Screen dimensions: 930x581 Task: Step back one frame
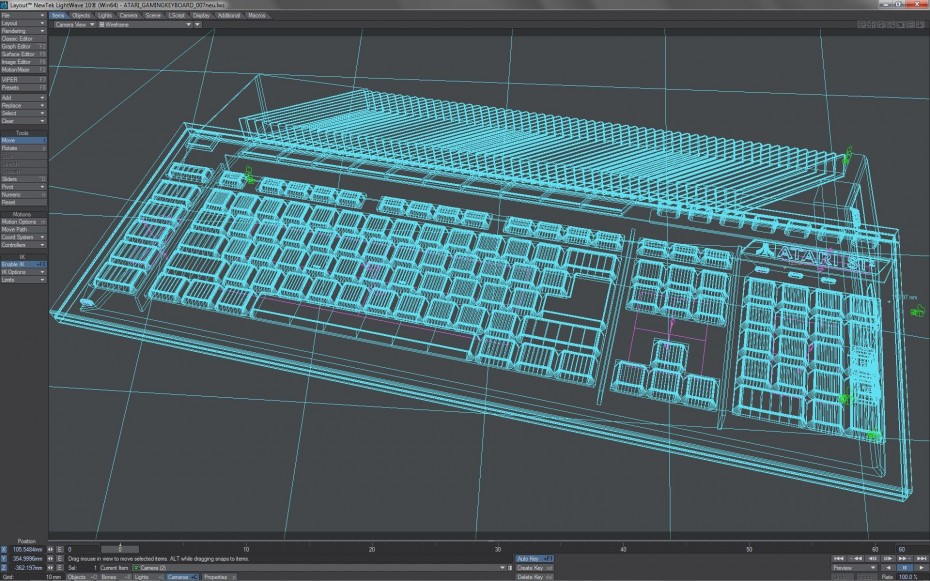click(x=872, y=558)
